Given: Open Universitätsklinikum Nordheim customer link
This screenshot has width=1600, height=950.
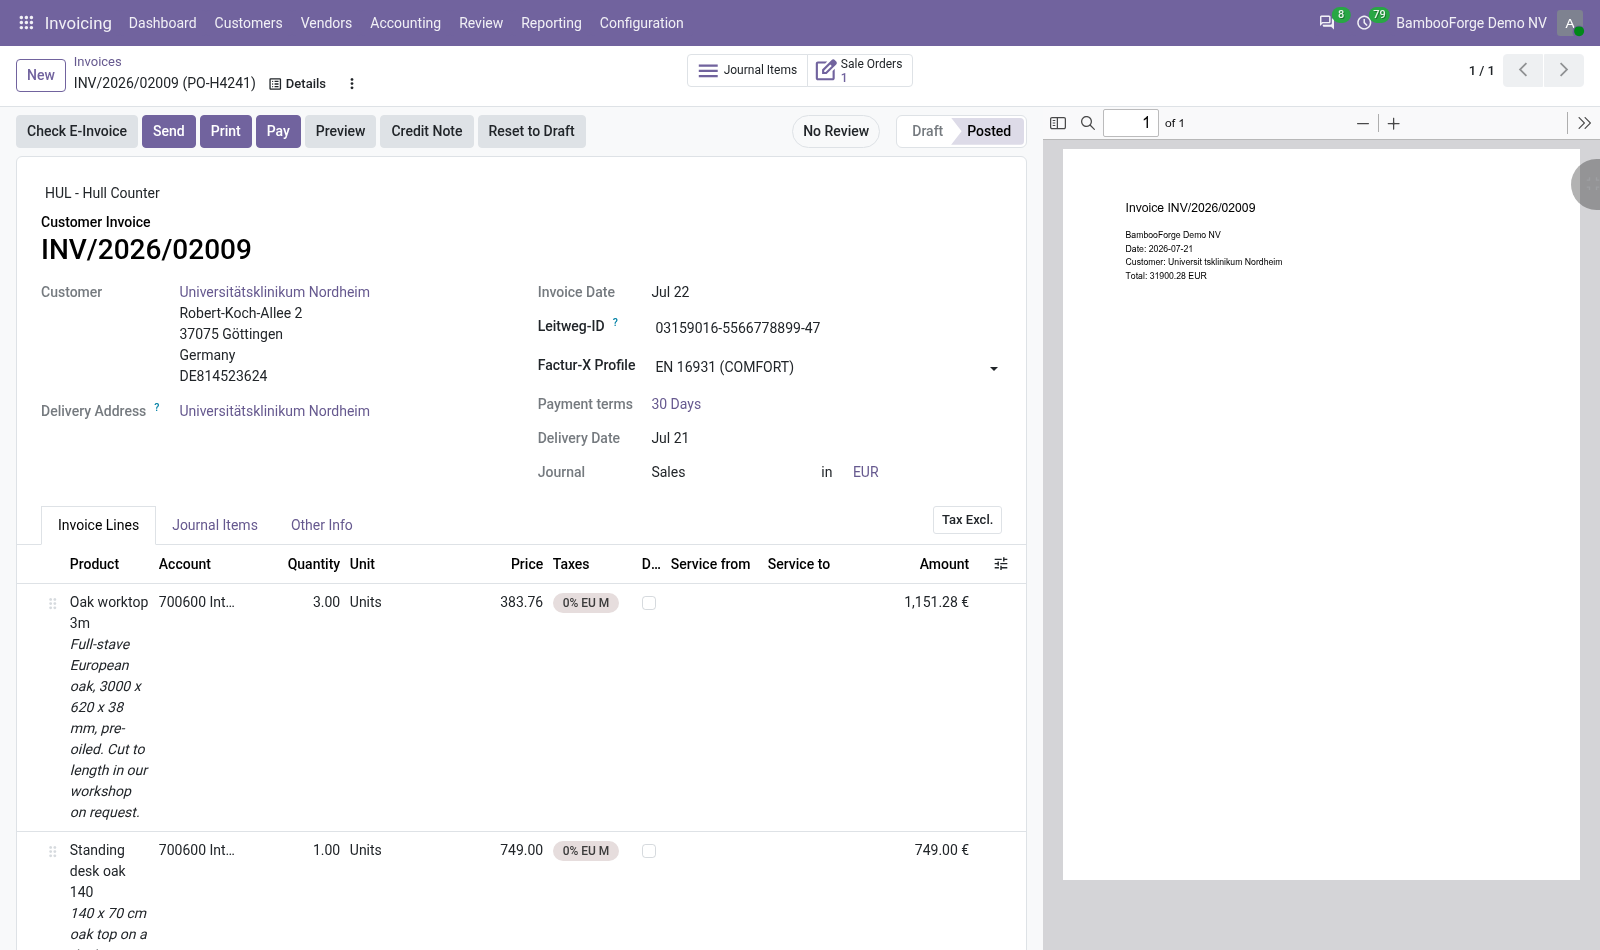Looking at the screenshot, I should (x=275, y=292).
